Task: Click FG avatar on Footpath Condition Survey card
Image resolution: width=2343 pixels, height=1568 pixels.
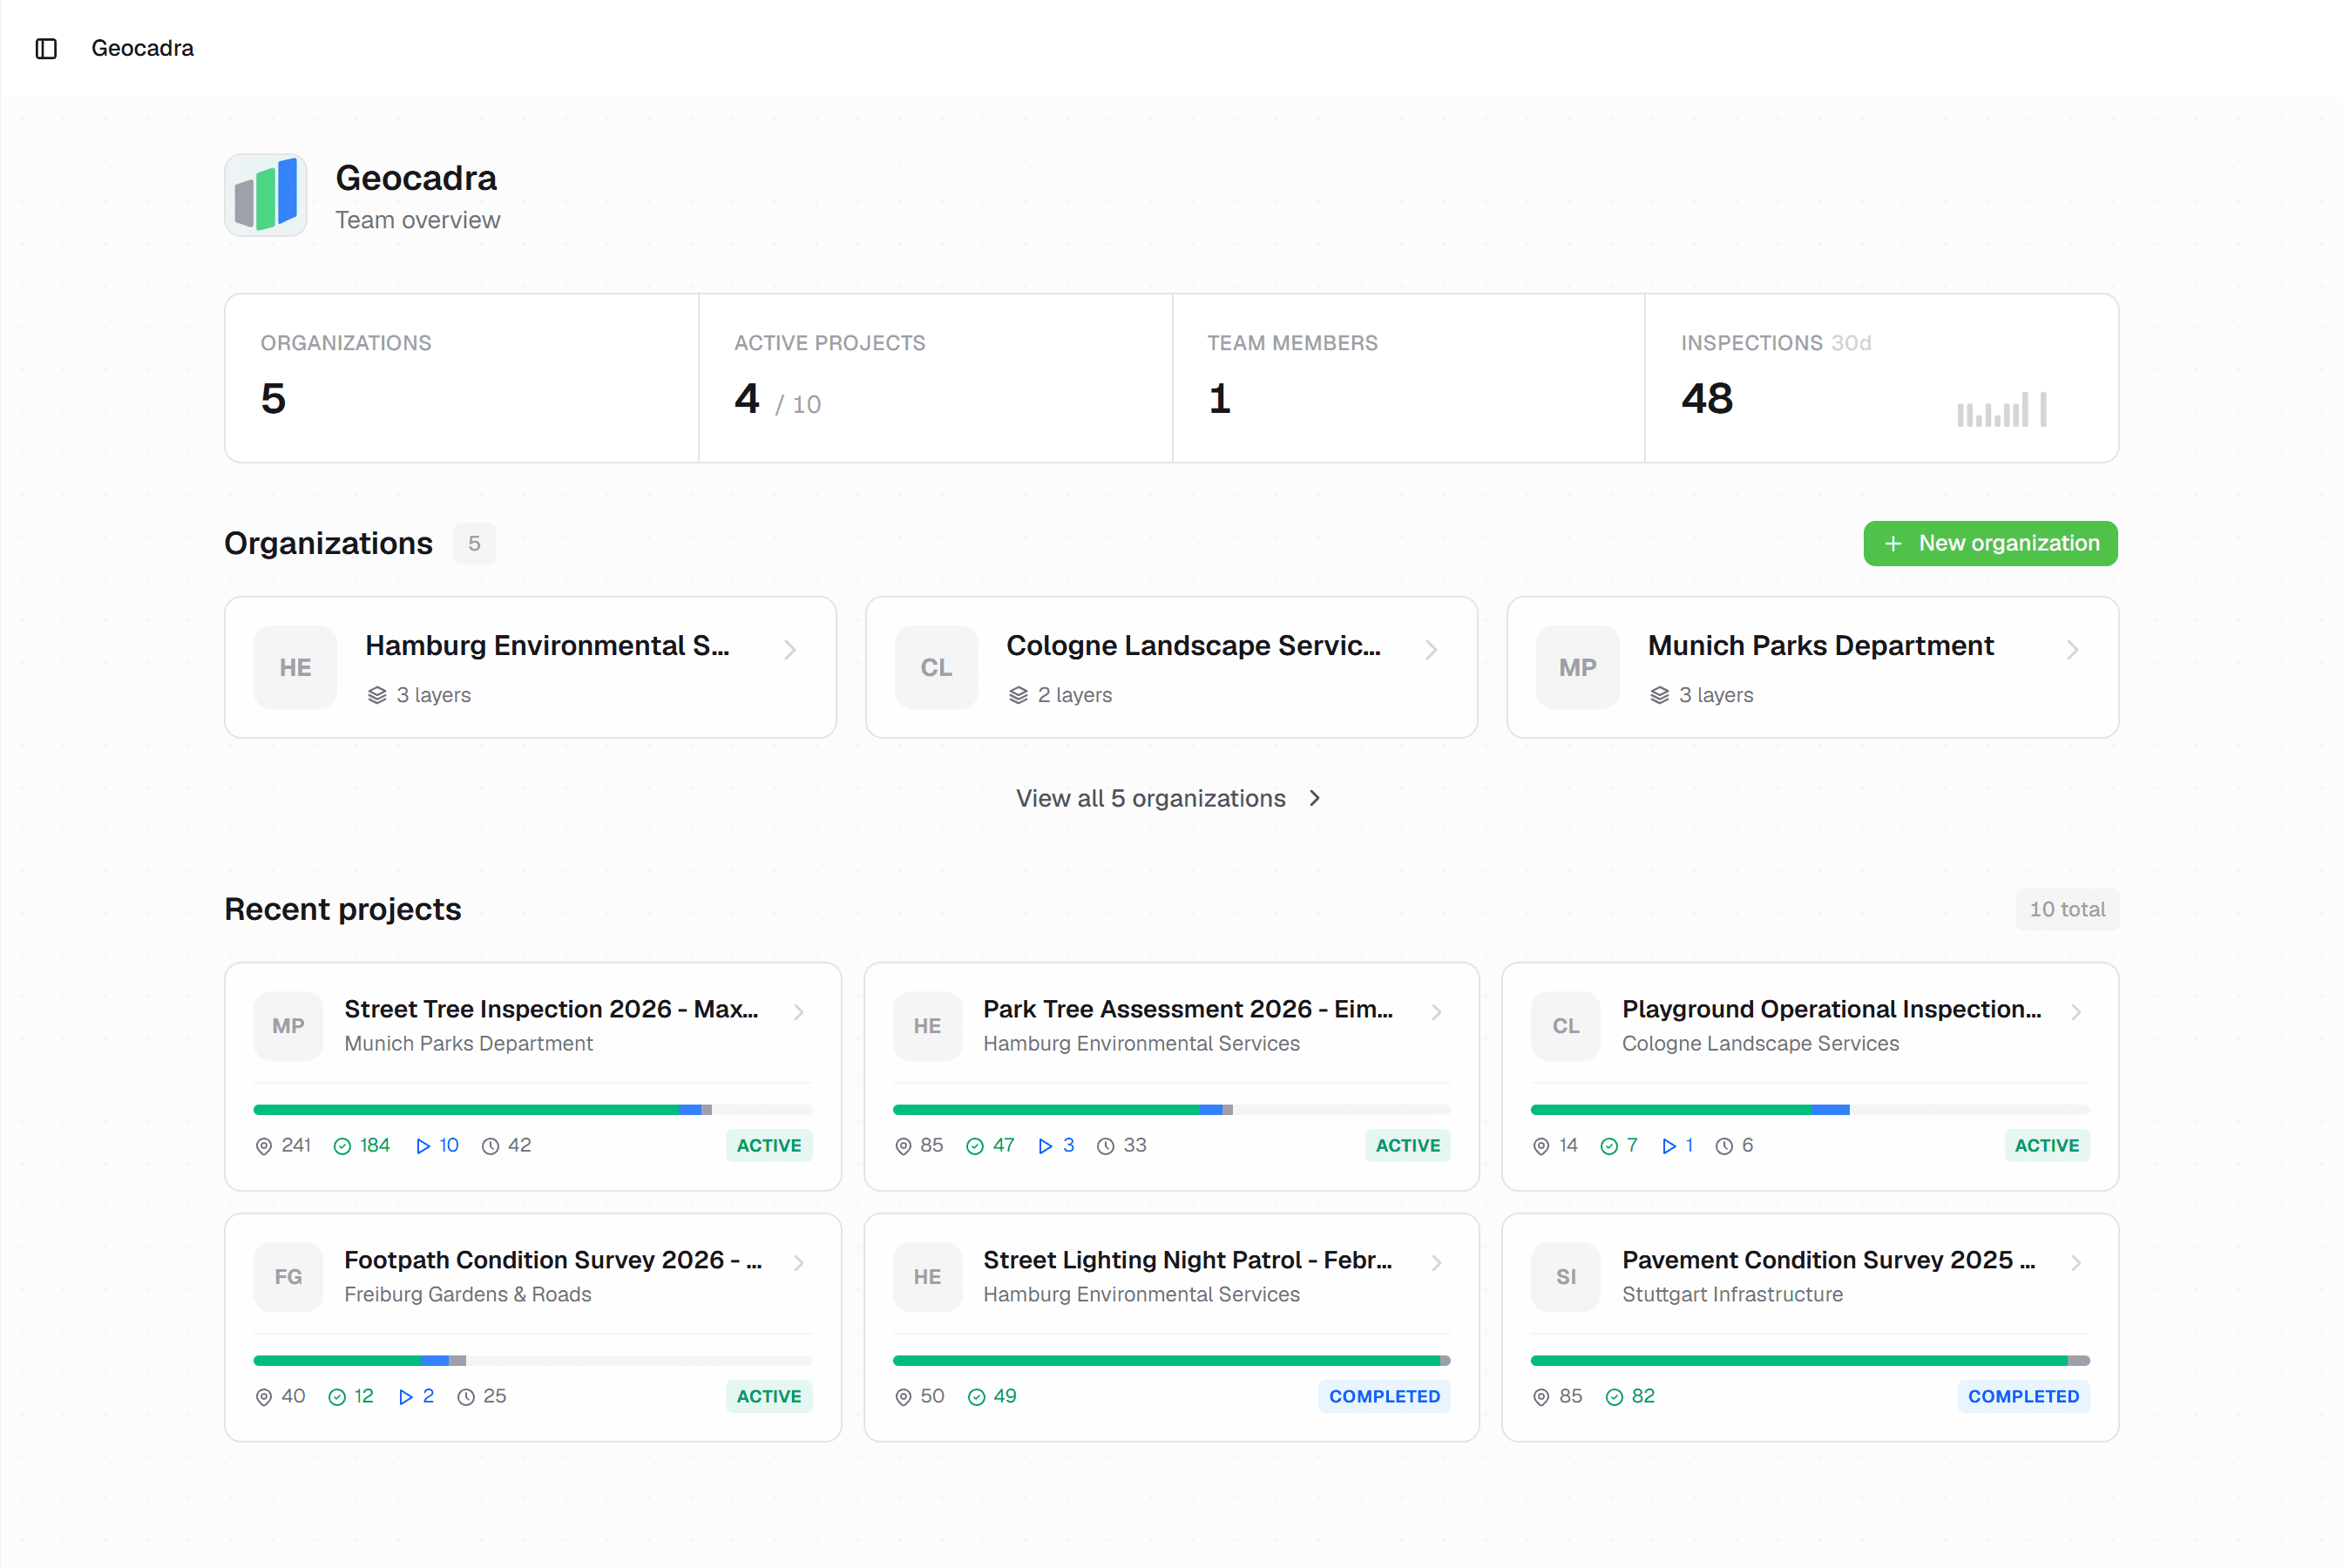Action: pyautogui.click(x=288, y=1277)
